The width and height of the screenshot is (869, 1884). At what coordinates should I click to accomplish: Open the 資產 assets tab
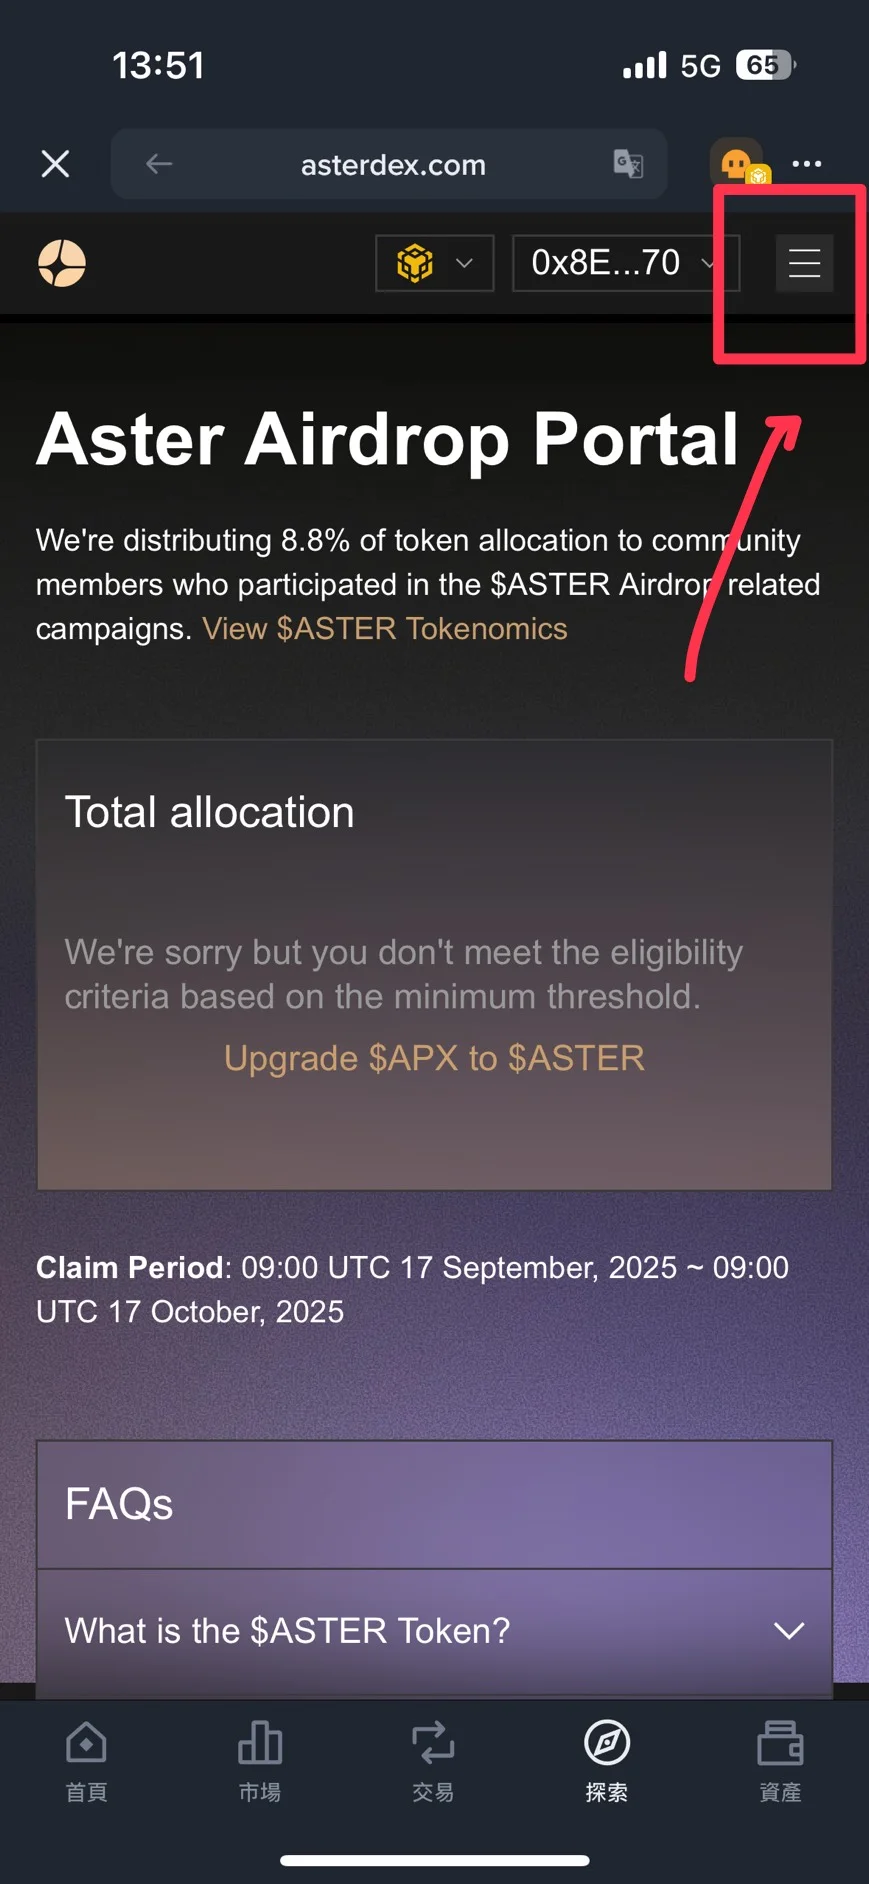point(780,1761)
